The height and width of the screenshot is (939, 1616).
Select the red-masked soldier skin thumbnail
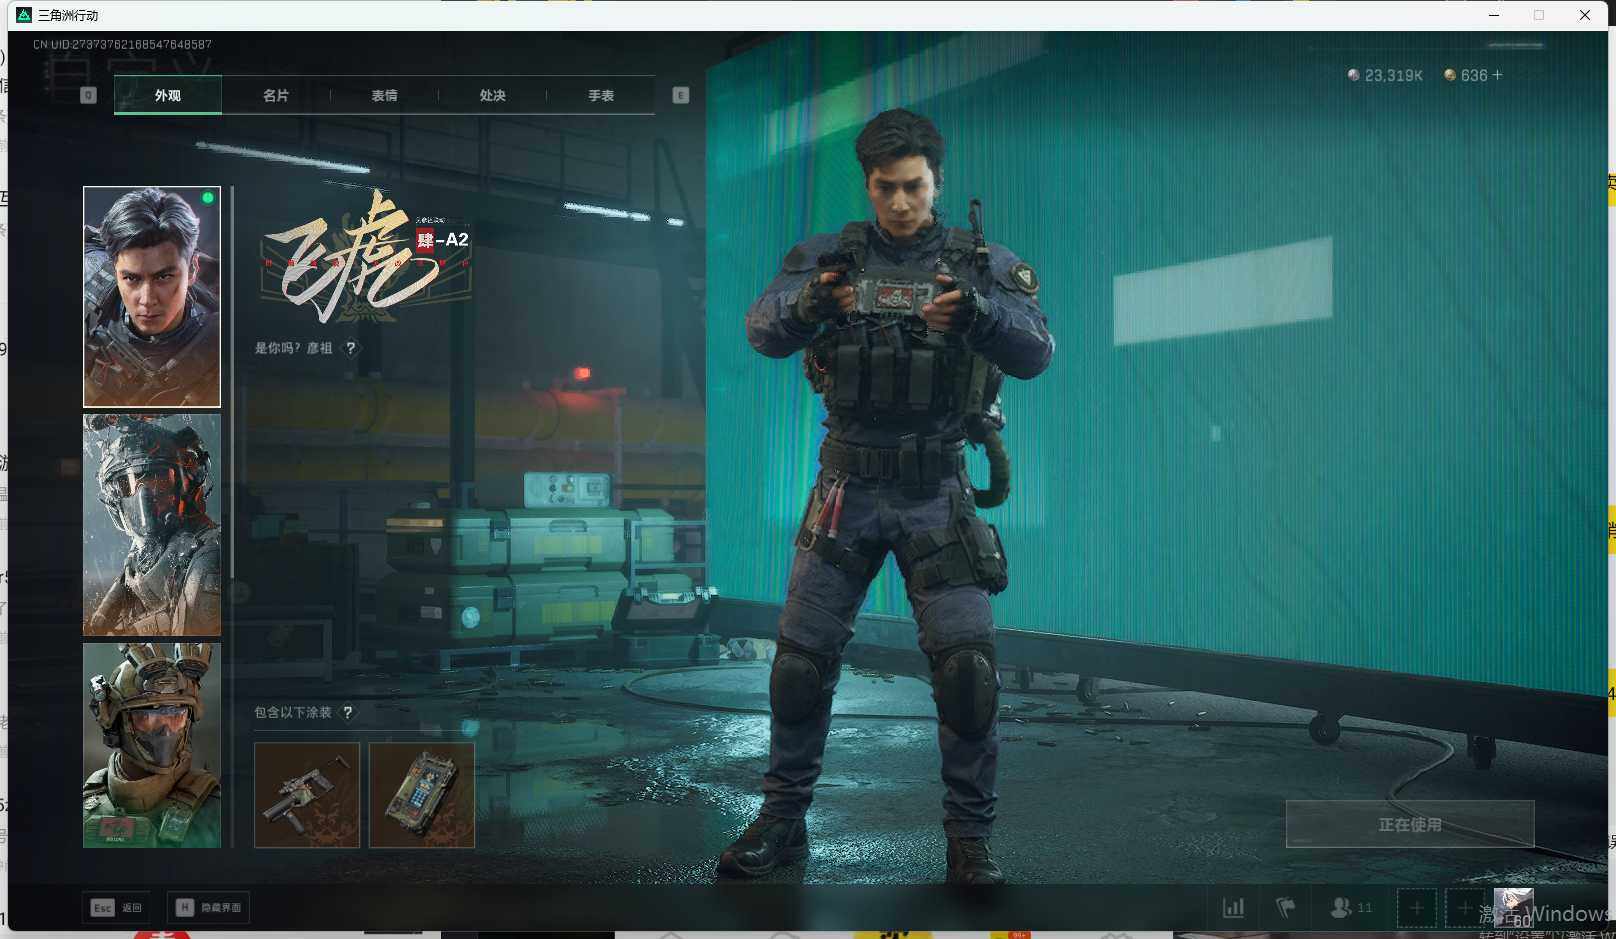(x=152, y=525)
